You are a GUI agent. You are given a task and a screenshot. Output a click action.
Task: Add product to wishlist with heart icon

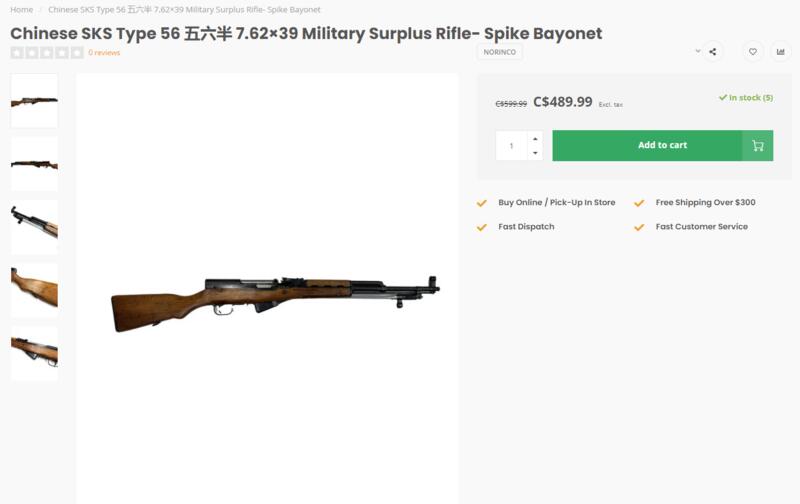pos(753,52)
